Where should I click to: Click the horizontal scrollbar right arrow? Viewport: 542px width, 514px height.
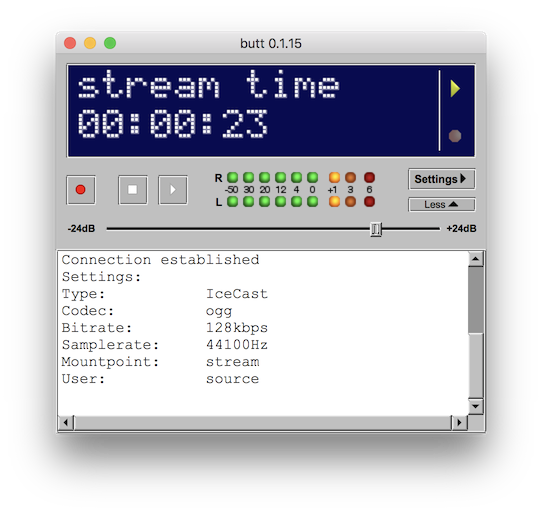459,422
